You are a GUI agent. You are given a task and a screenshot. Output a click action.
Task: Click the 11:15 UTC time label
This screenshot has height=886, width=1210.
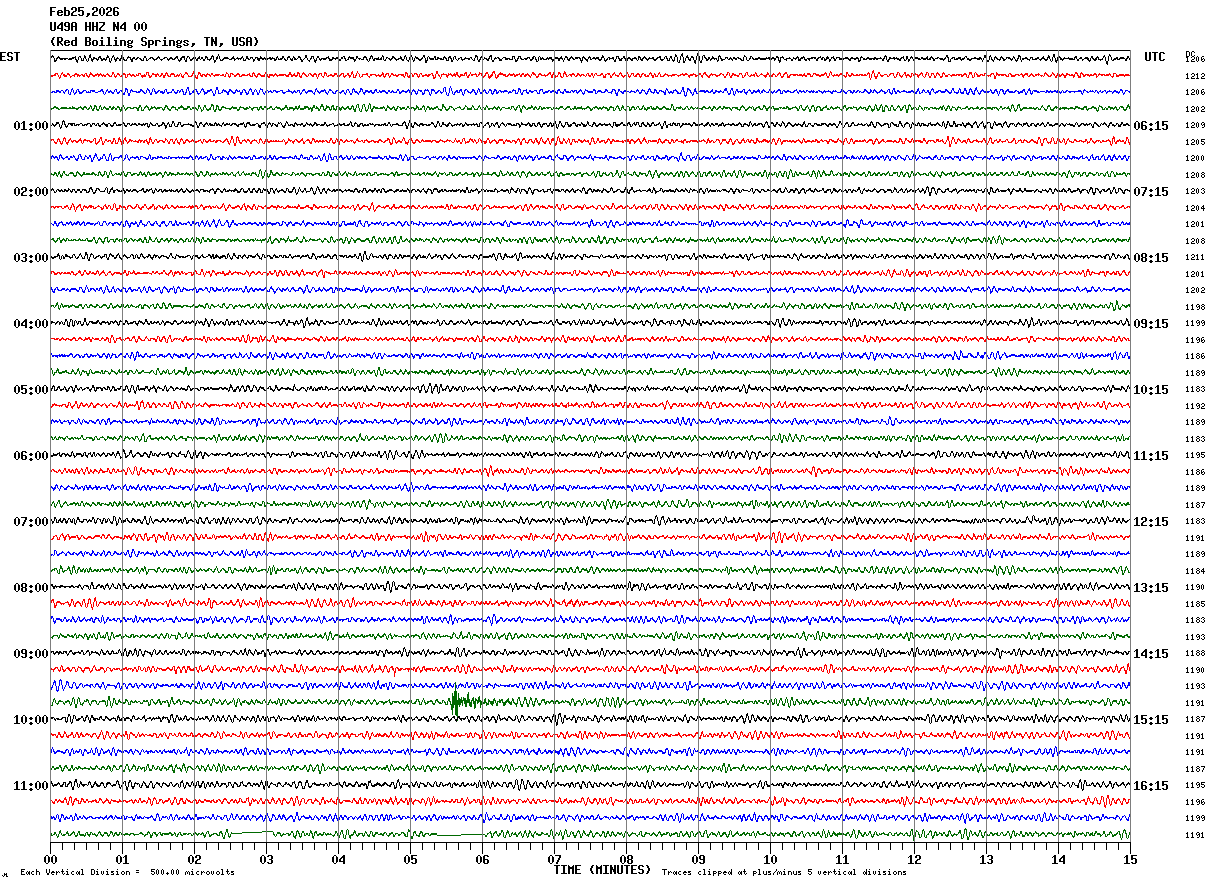[x=1151, y=456]
